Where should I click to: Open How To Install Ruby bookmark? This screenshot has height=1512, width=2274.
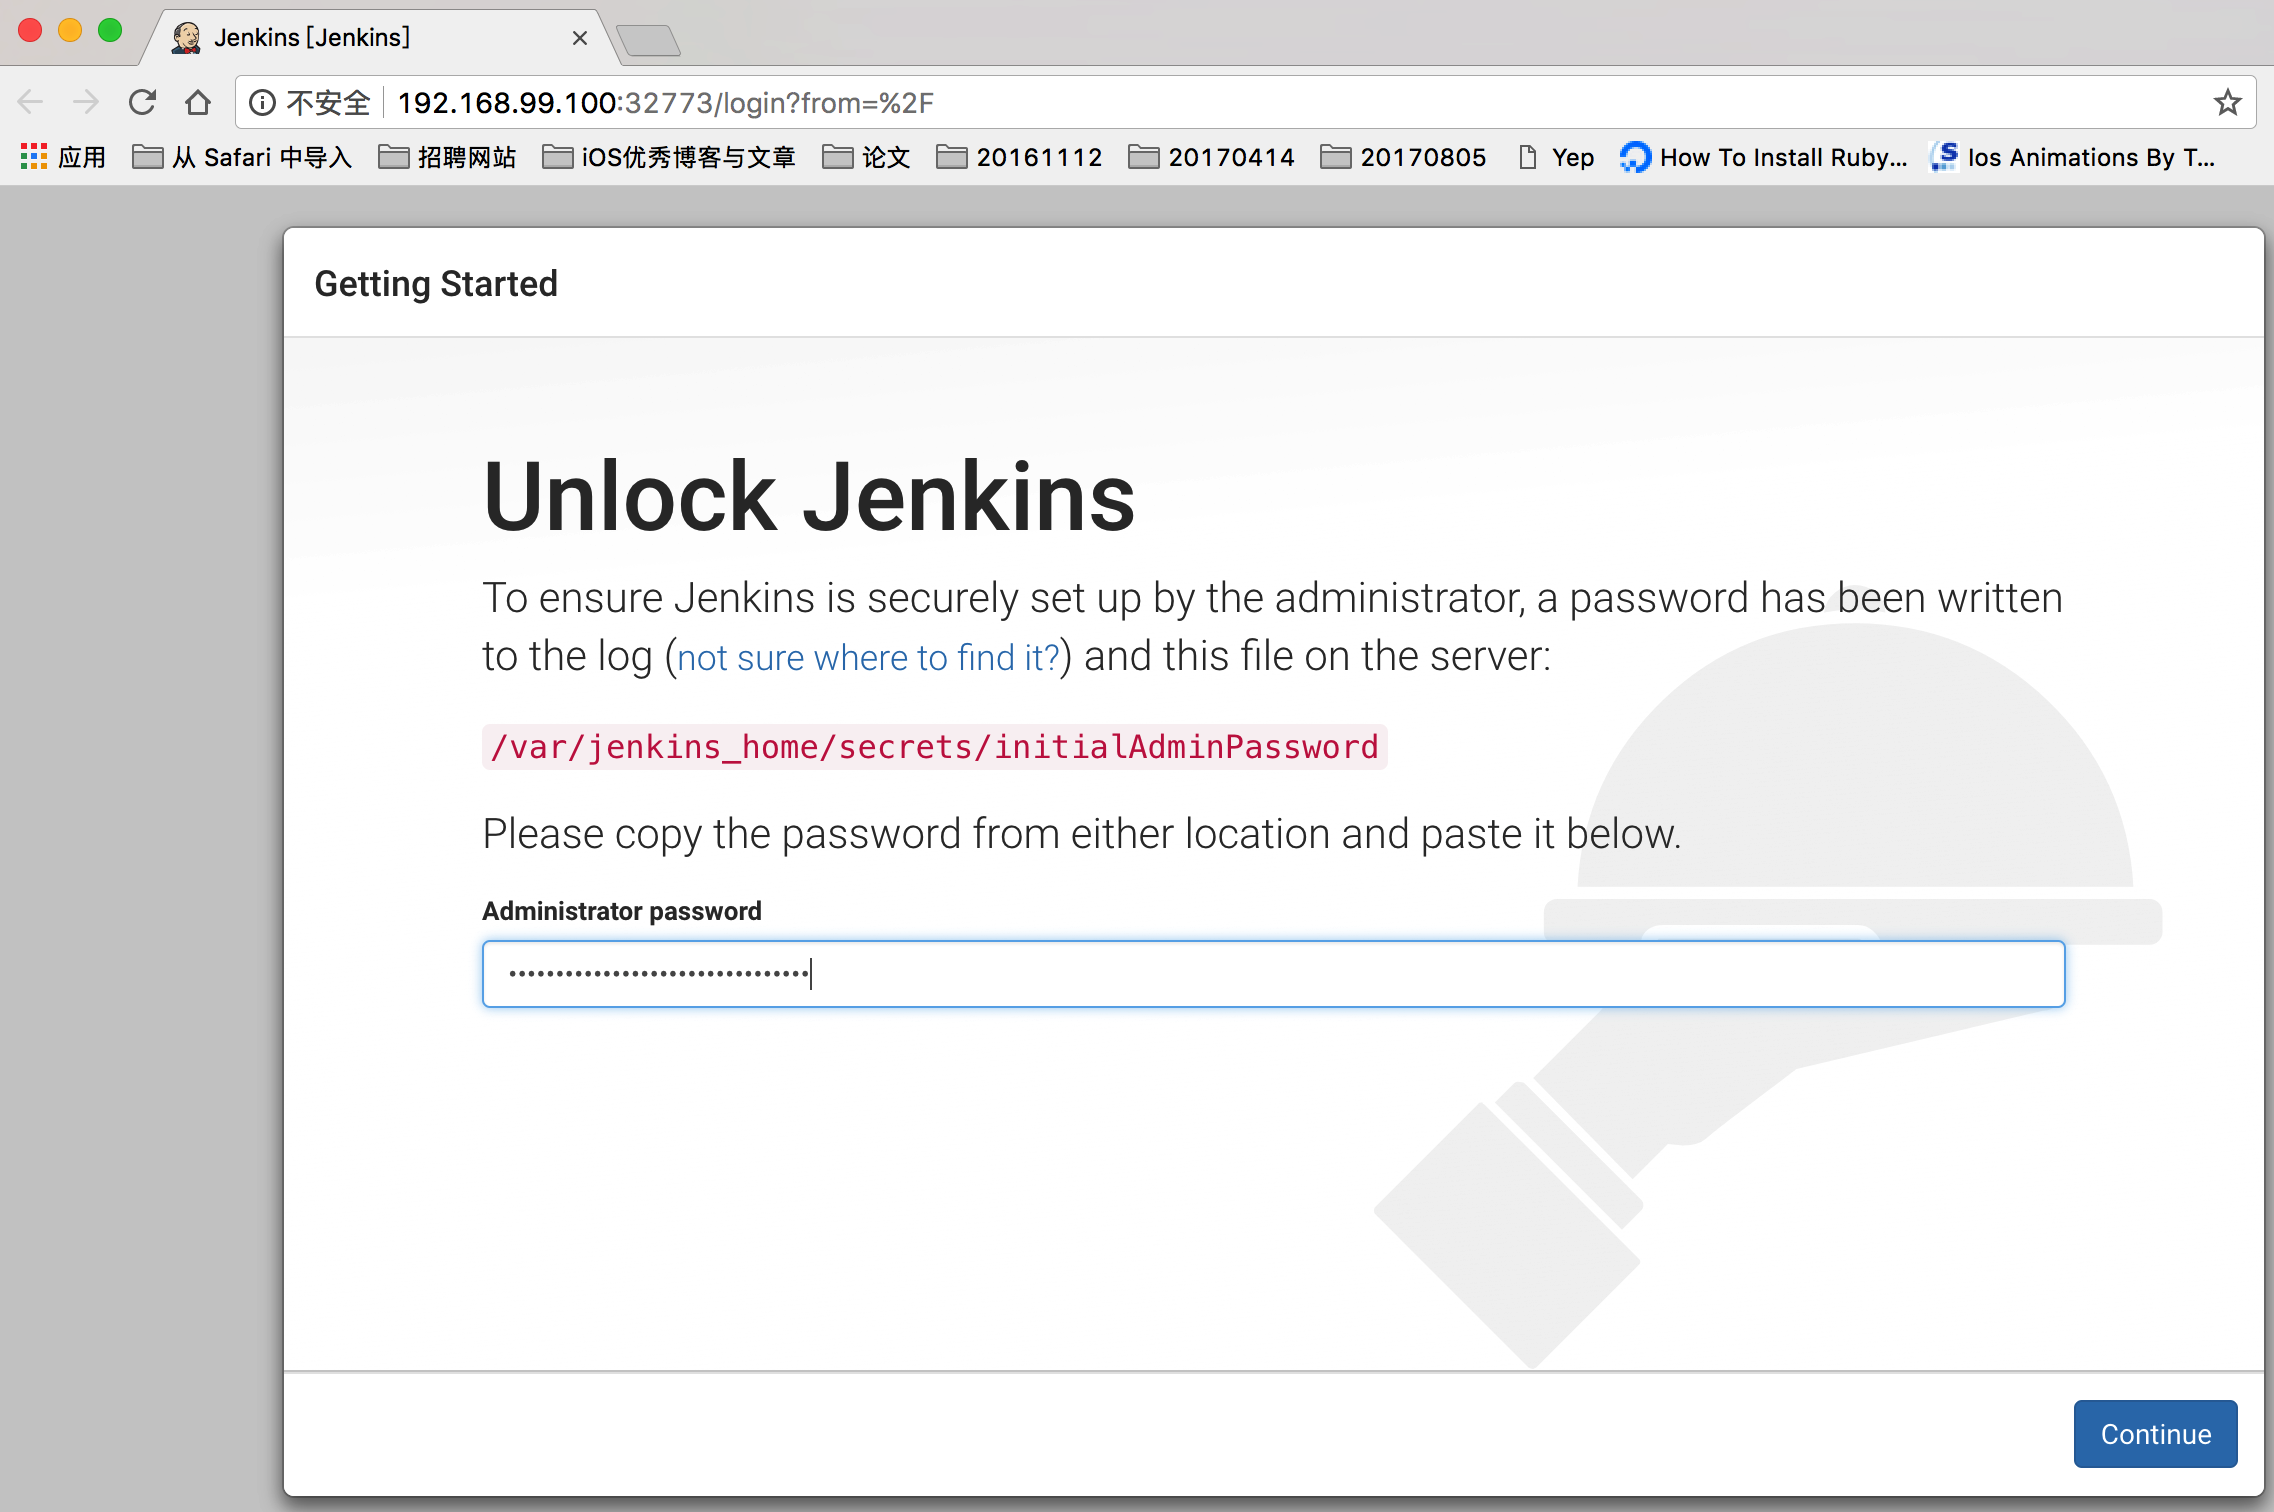(1764, 157)
